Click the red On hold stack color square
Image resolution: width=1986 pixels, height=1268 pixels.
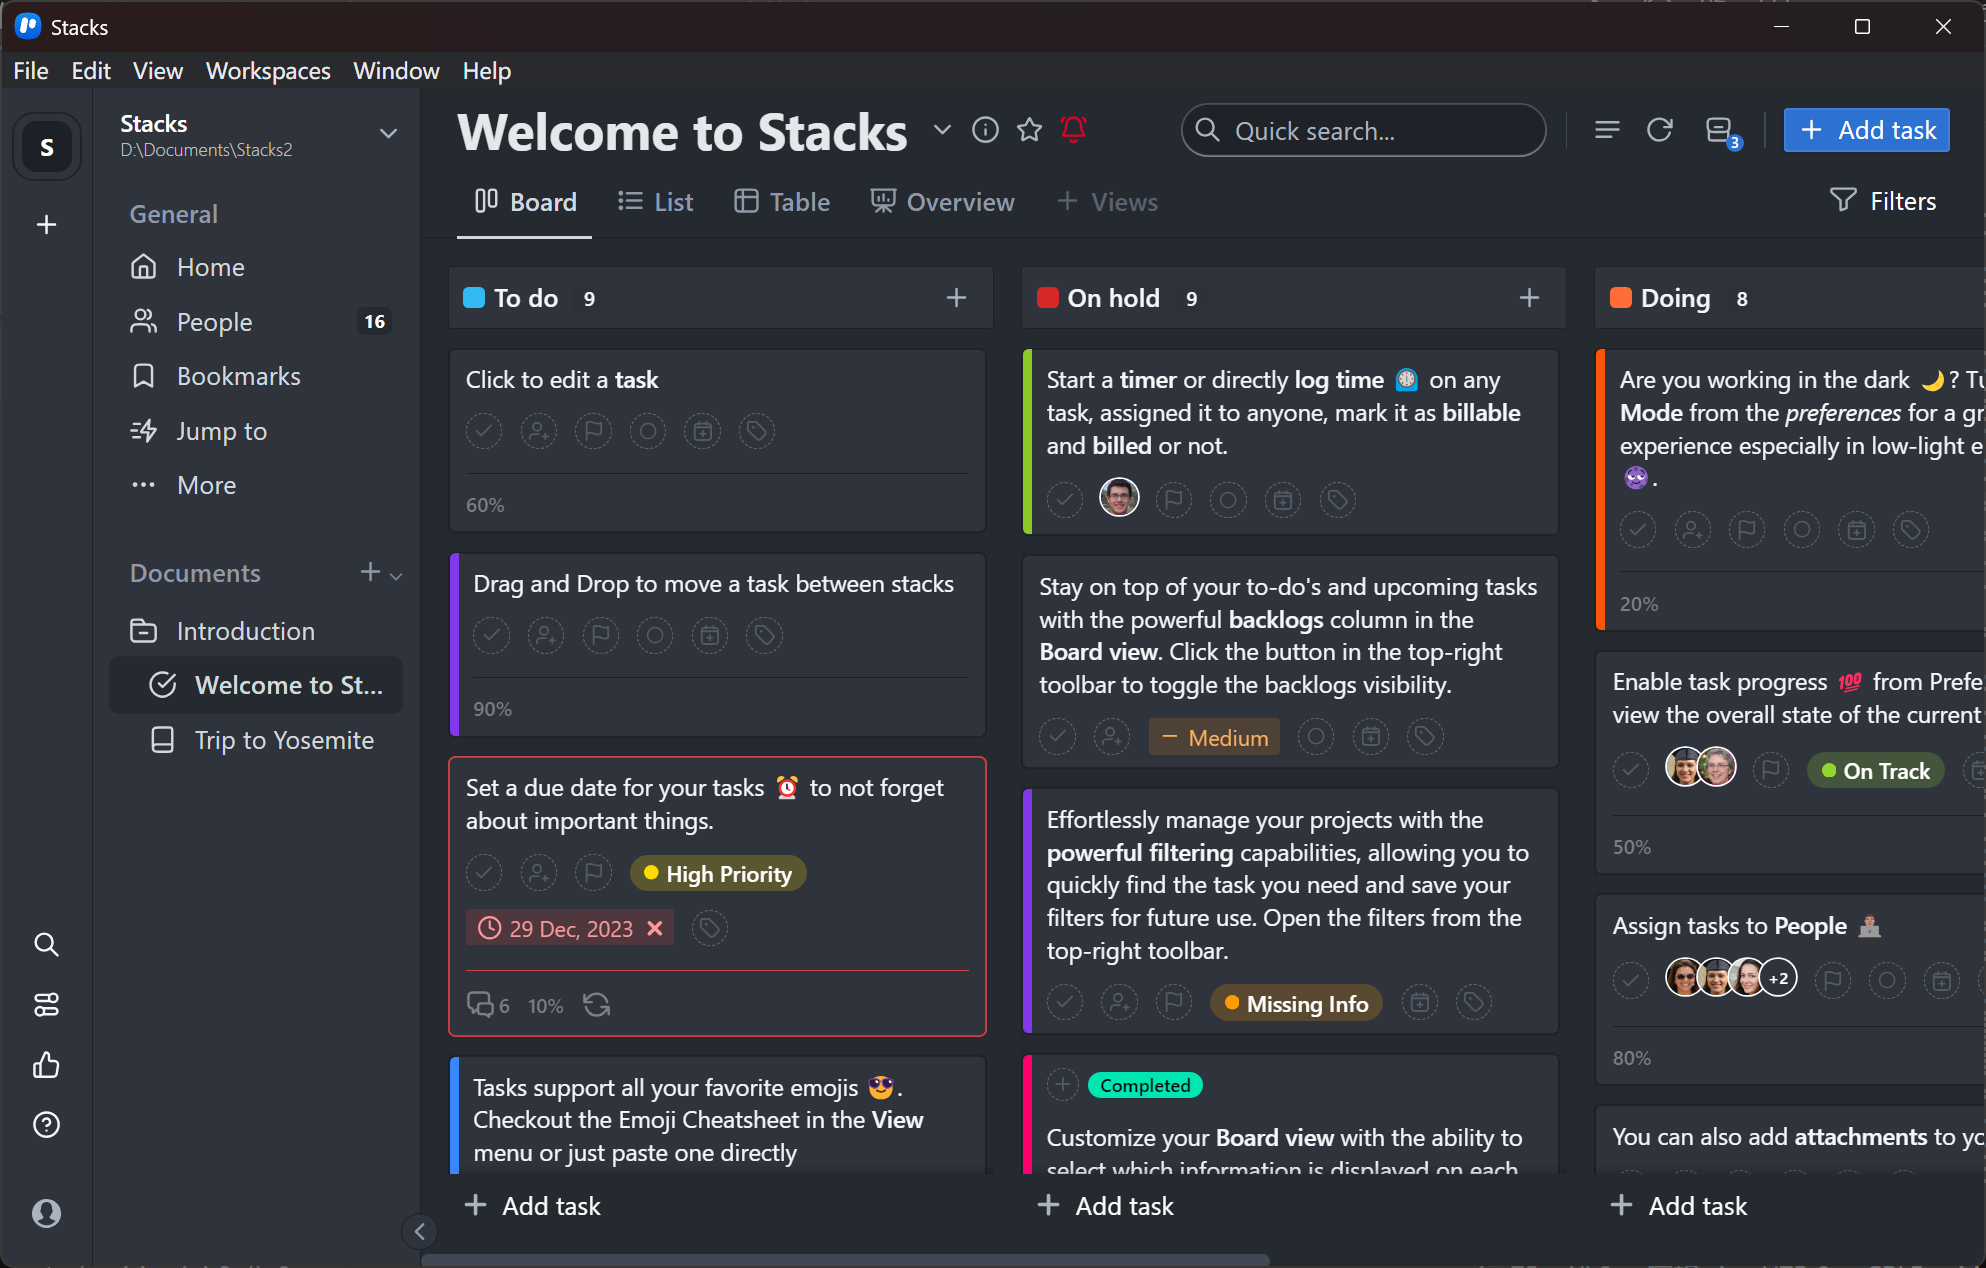click(1048, 298)
